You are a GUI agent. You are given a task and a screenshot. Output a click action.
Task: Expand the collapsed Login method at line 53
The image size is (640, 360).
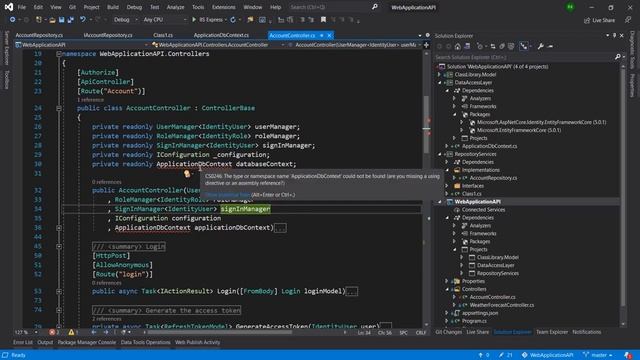[x=59, y=291]
